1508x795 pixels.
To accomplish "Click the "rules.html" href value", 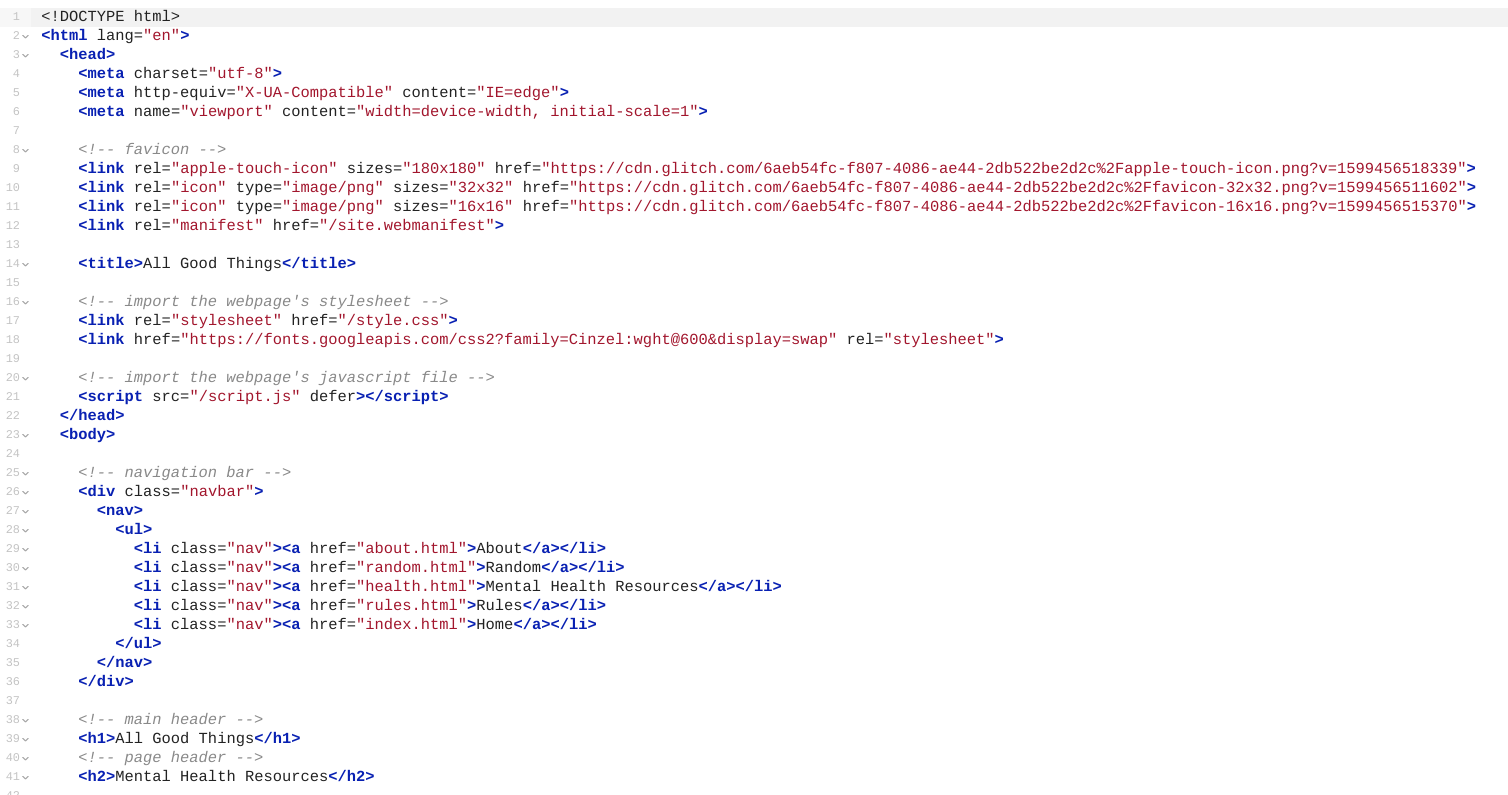I will click(x=411, y=606).
